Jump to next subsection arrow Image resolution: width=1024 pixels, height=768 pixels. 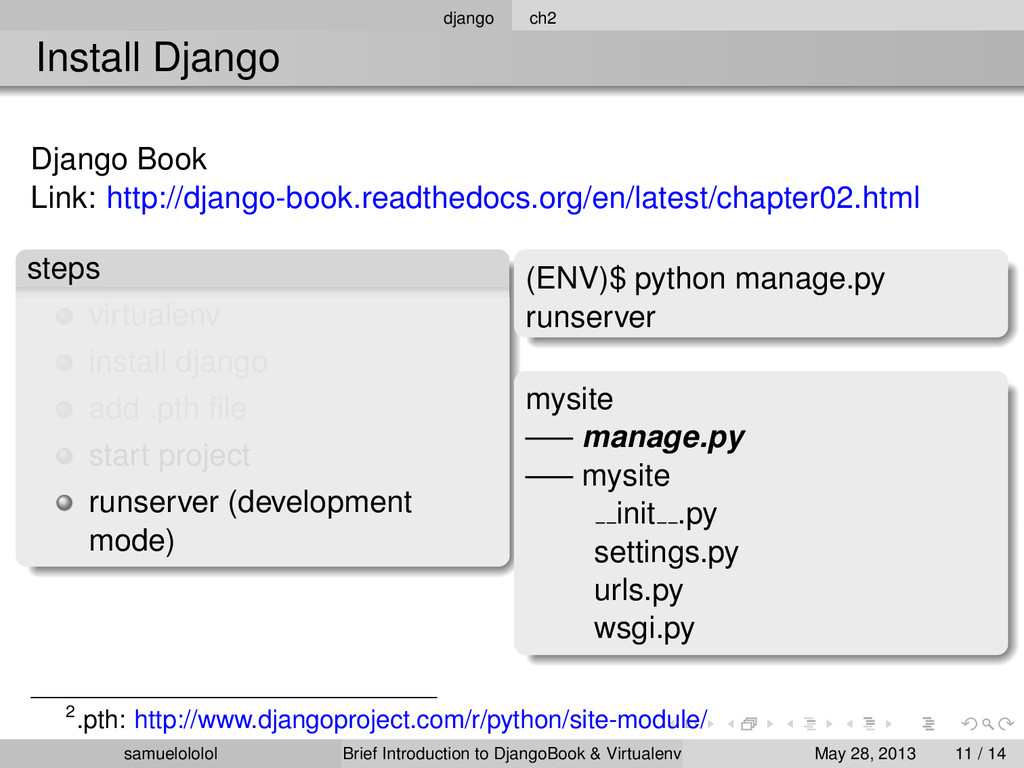(x=829, y=724)
